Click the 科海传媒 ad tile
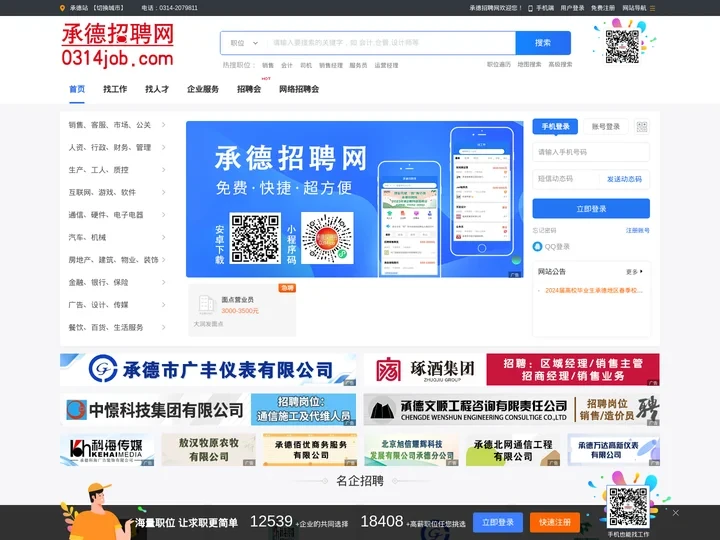720x540 pixels. point(107,450)
